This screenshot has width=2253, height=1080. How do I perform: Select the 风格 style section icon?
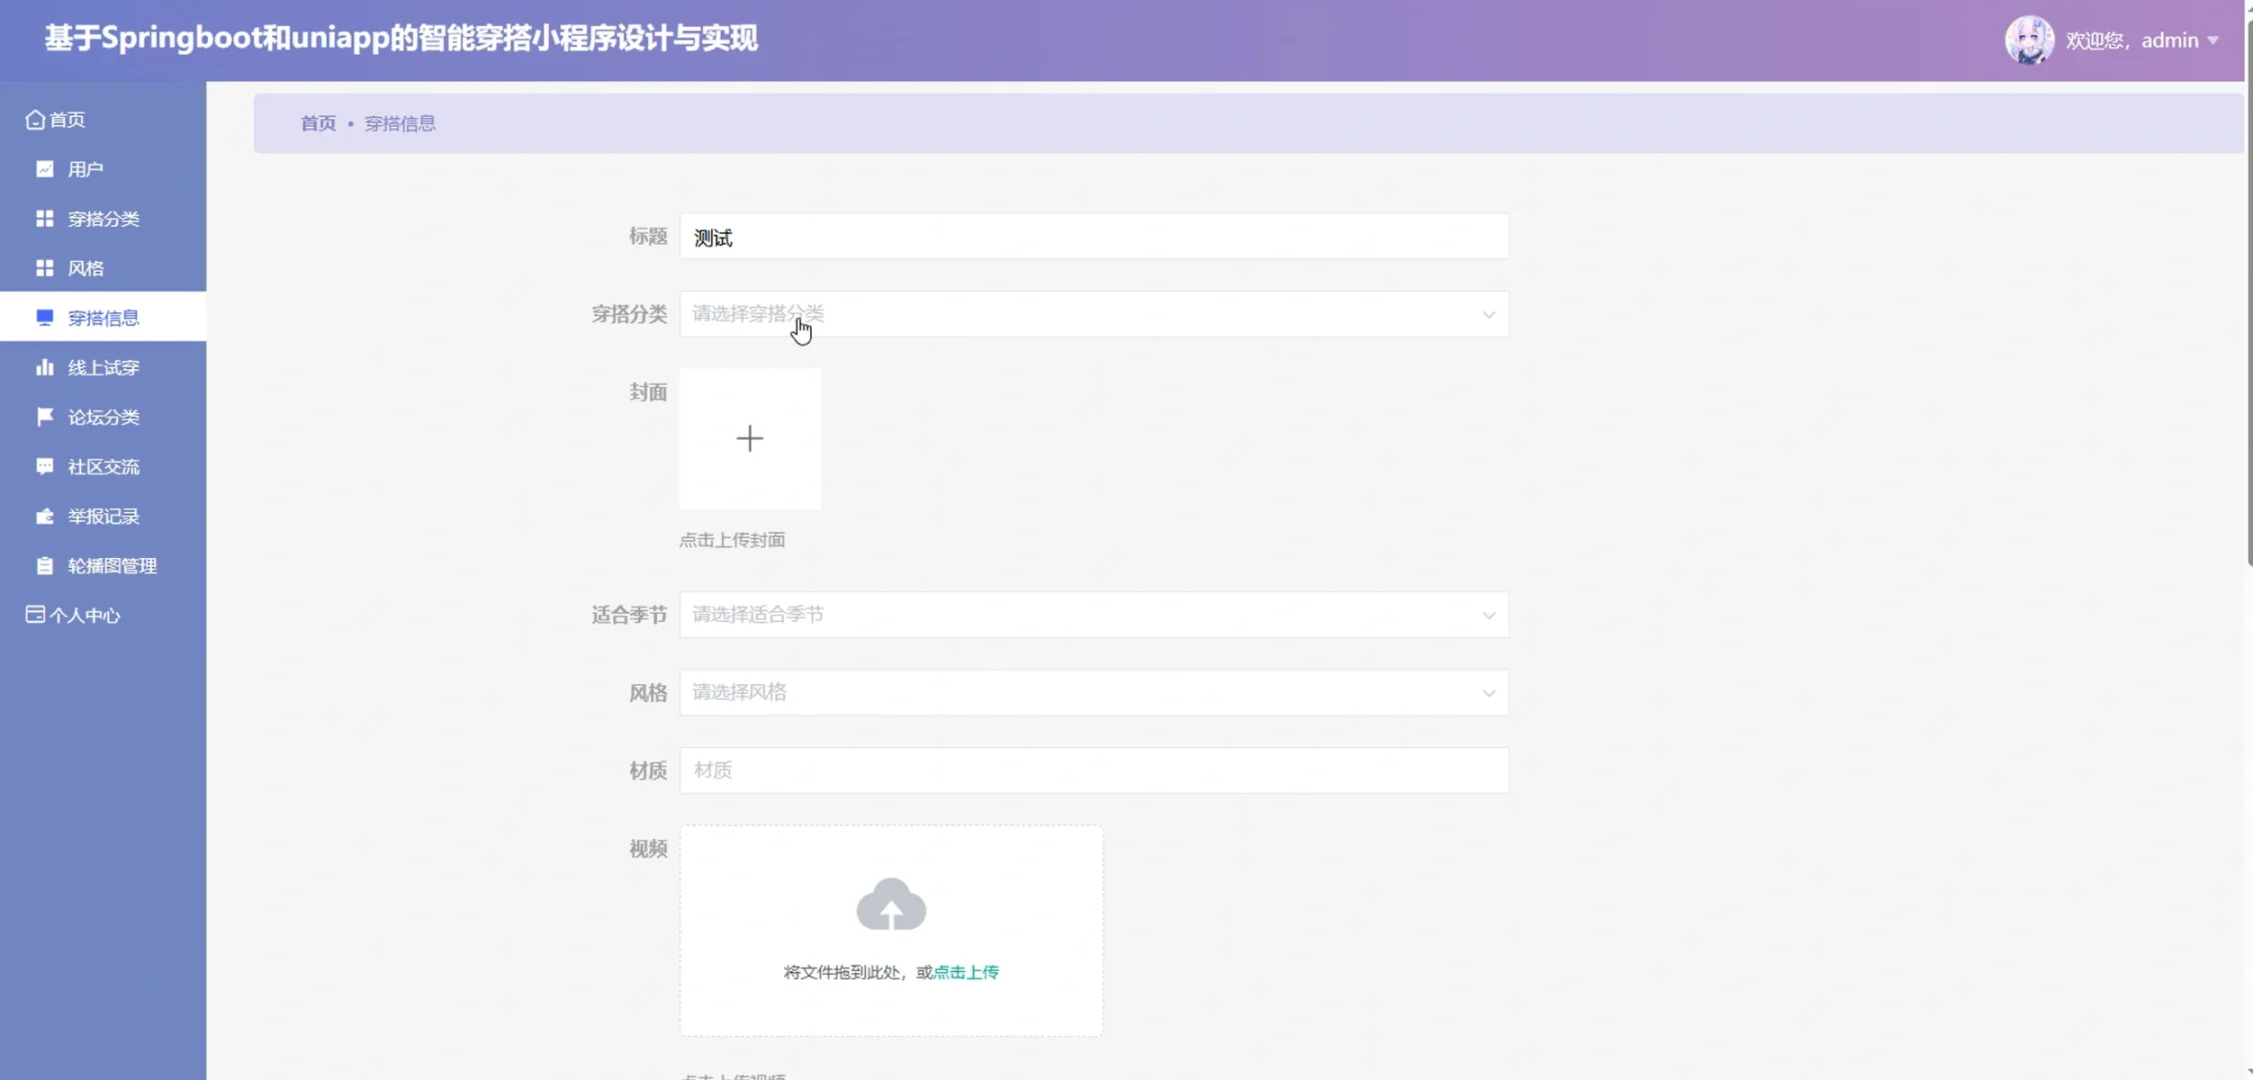click(x=44, y=267)
